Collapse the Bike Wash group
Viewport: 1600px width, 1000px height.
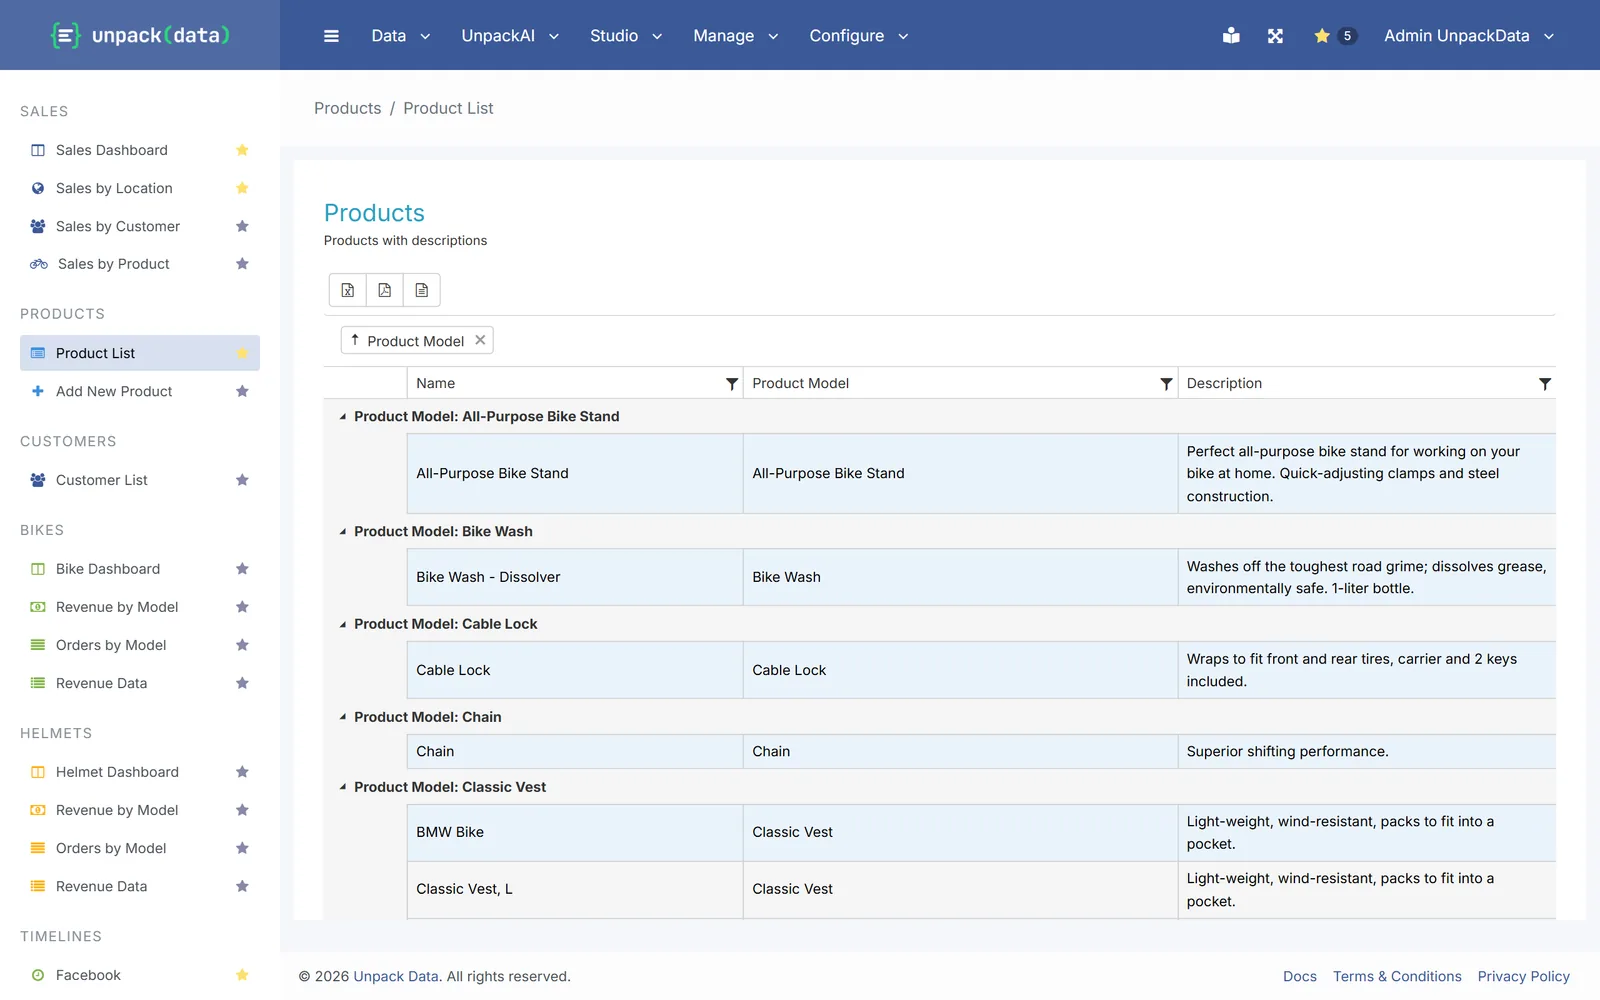point(342,532)
